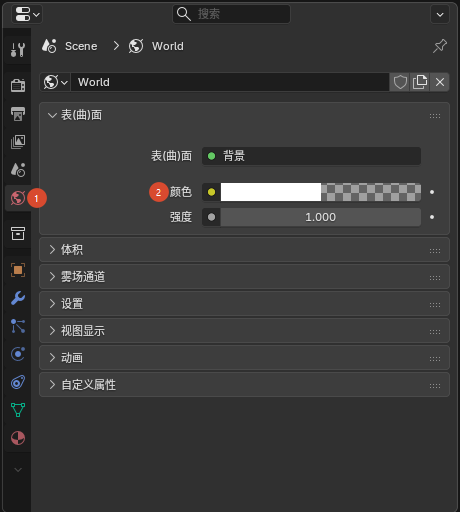Click drag-handle dots of 自定义属性 panel
Viewport: 460px width, 512px height.
coord(435,386)
